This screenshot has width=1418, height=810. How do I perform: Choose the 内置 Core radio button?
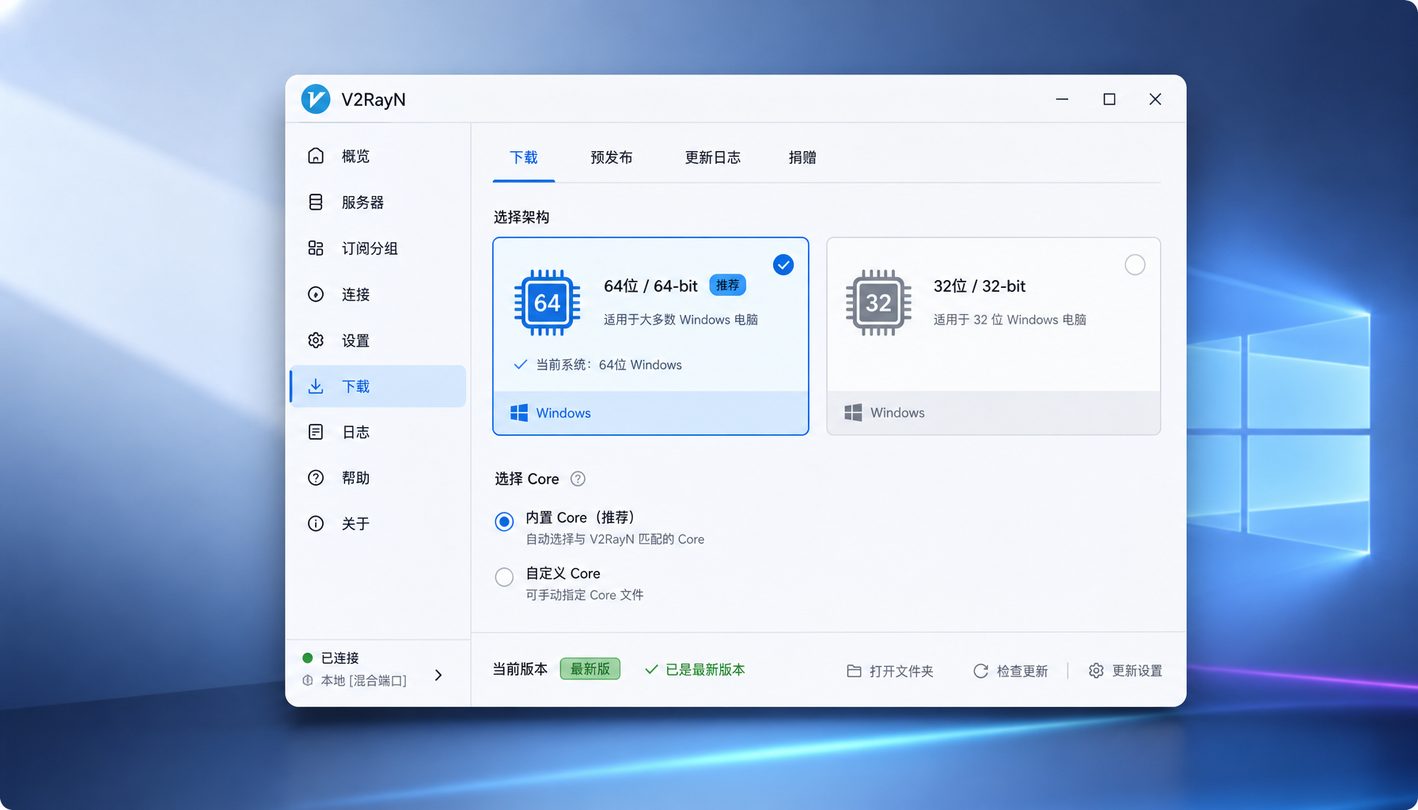coord(505,521)
